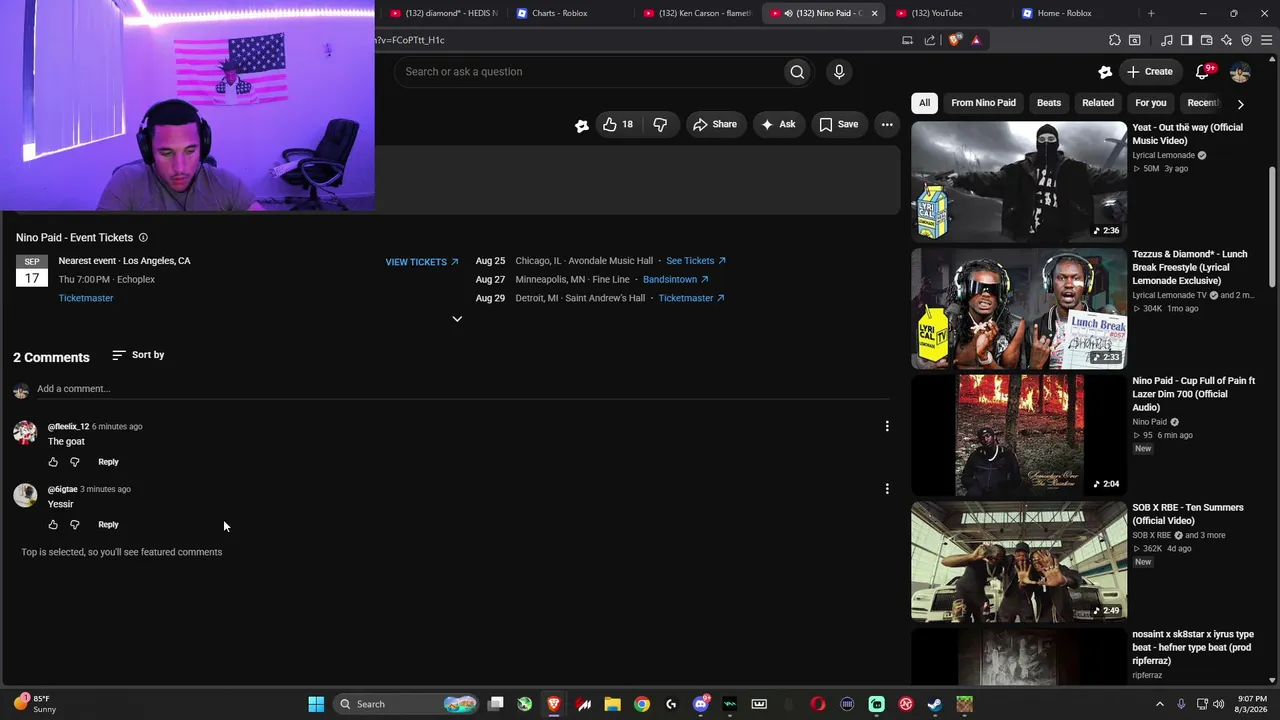Start voice search with the microphone

tap(839, 71)
